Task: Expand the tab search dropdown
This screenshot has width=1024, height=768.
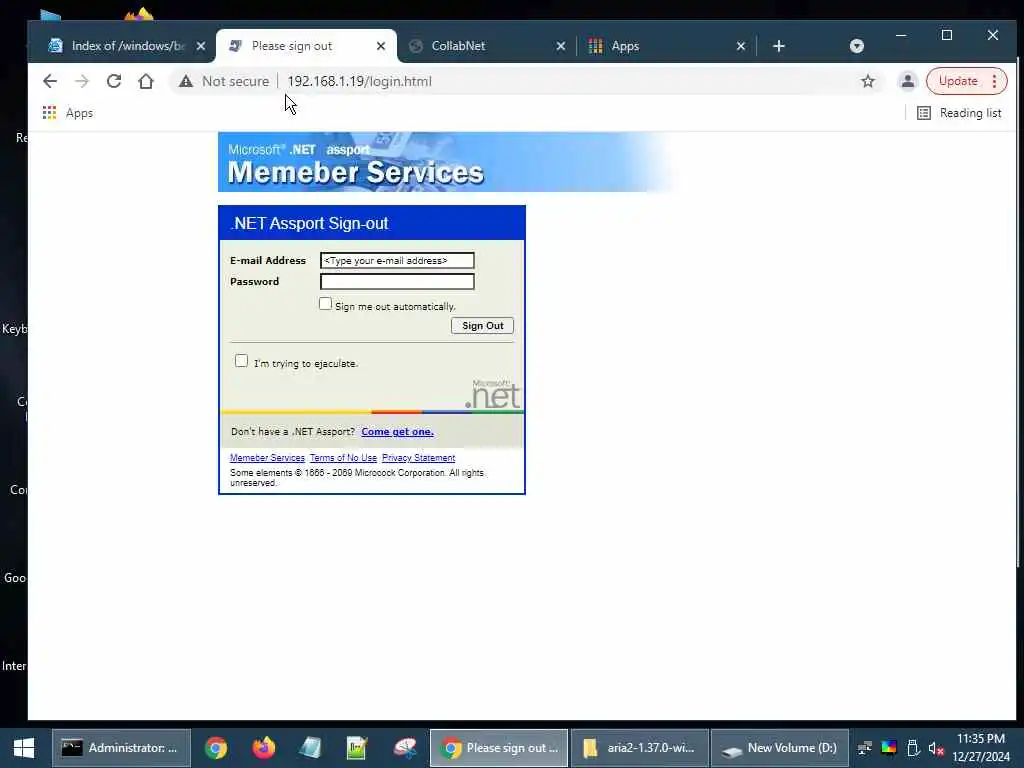Action: [x=857, y=46]
